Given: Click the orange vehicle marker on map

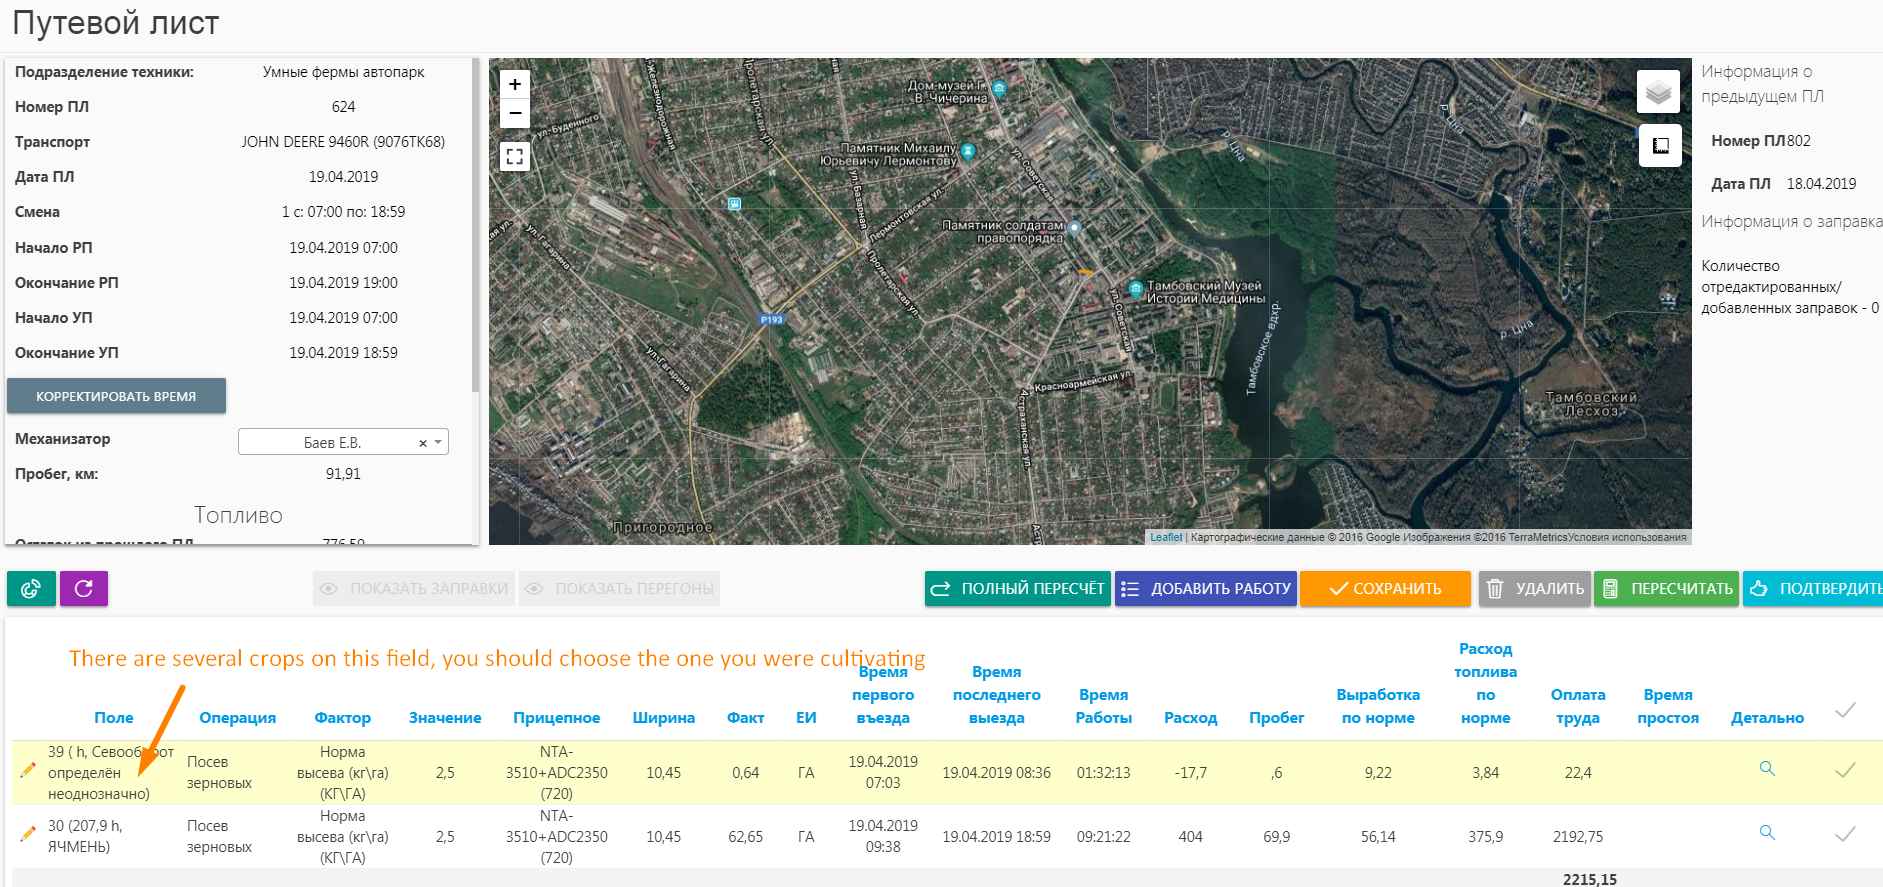Looking at the screenshot, I should [1085, 271].
